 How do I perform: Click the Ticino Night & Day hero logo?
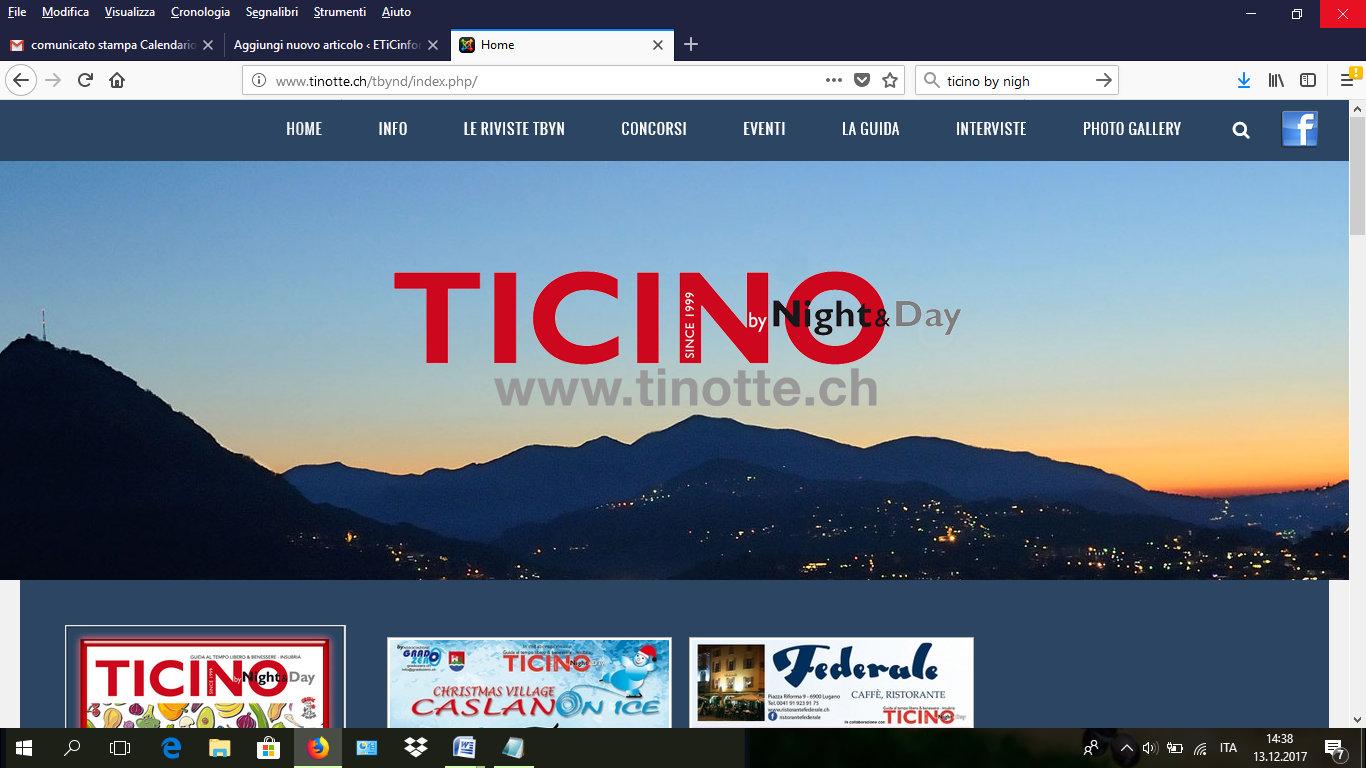[677, 337]
